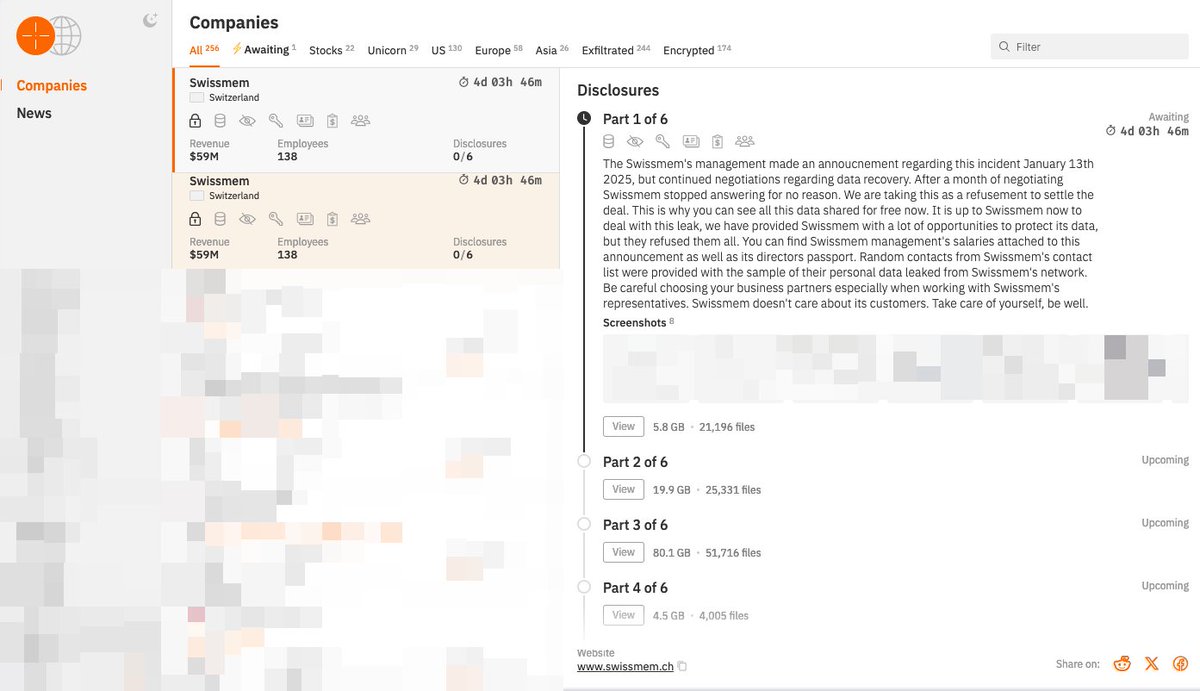Open the News section in the sidebar
Viewport: 1200px width, 691px height.
[34, 113]
